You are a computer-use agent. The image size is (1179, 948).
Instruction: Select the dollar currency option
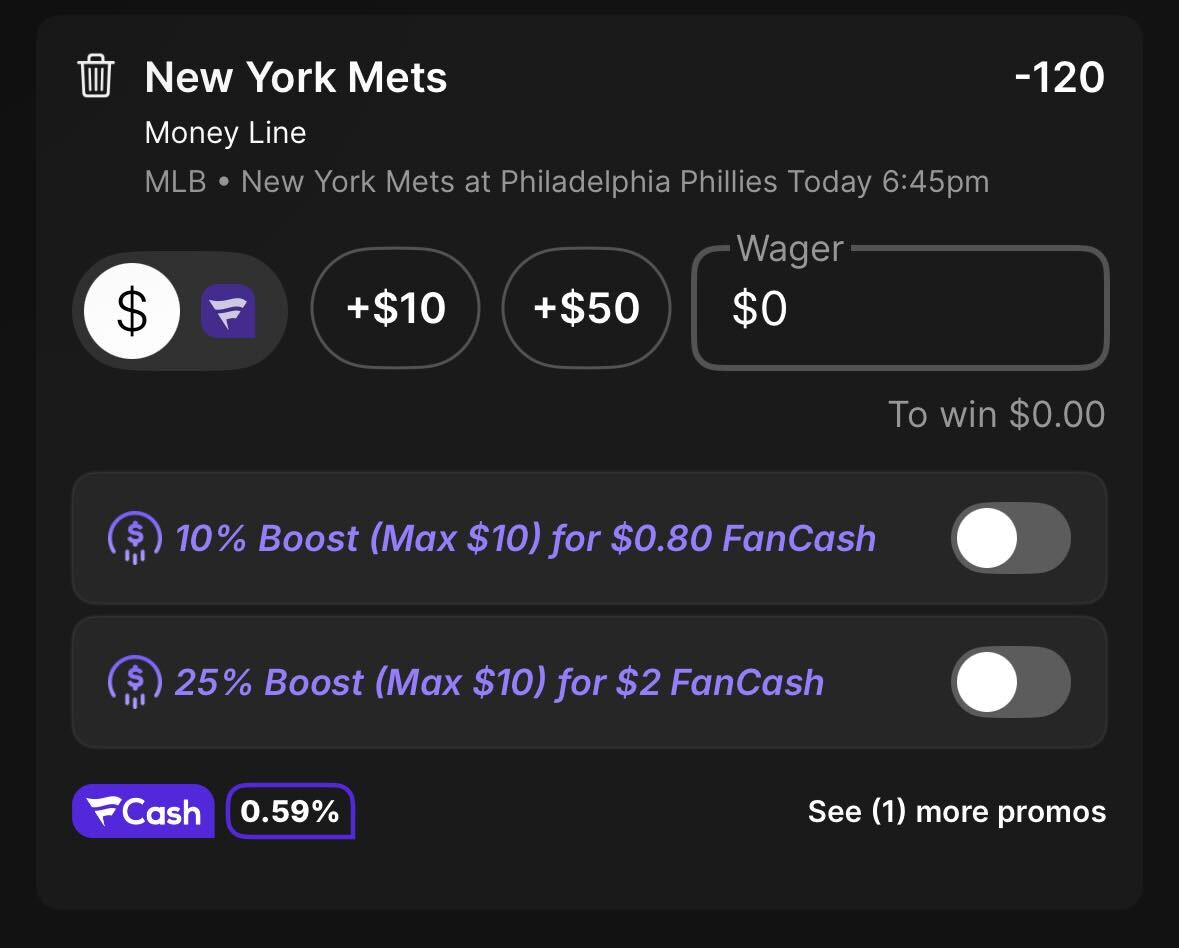pos(132,310)
